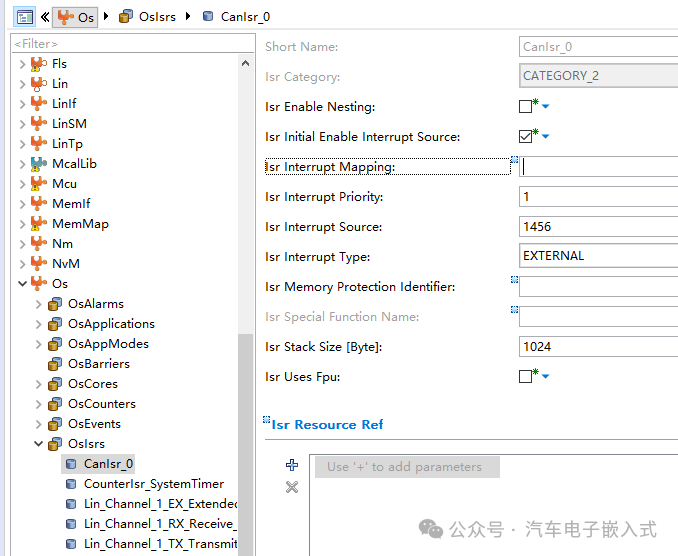Viewport: 678px width, 556px height.
Task: Collapse the OsIsrs tree node
Action: (39, 444)
